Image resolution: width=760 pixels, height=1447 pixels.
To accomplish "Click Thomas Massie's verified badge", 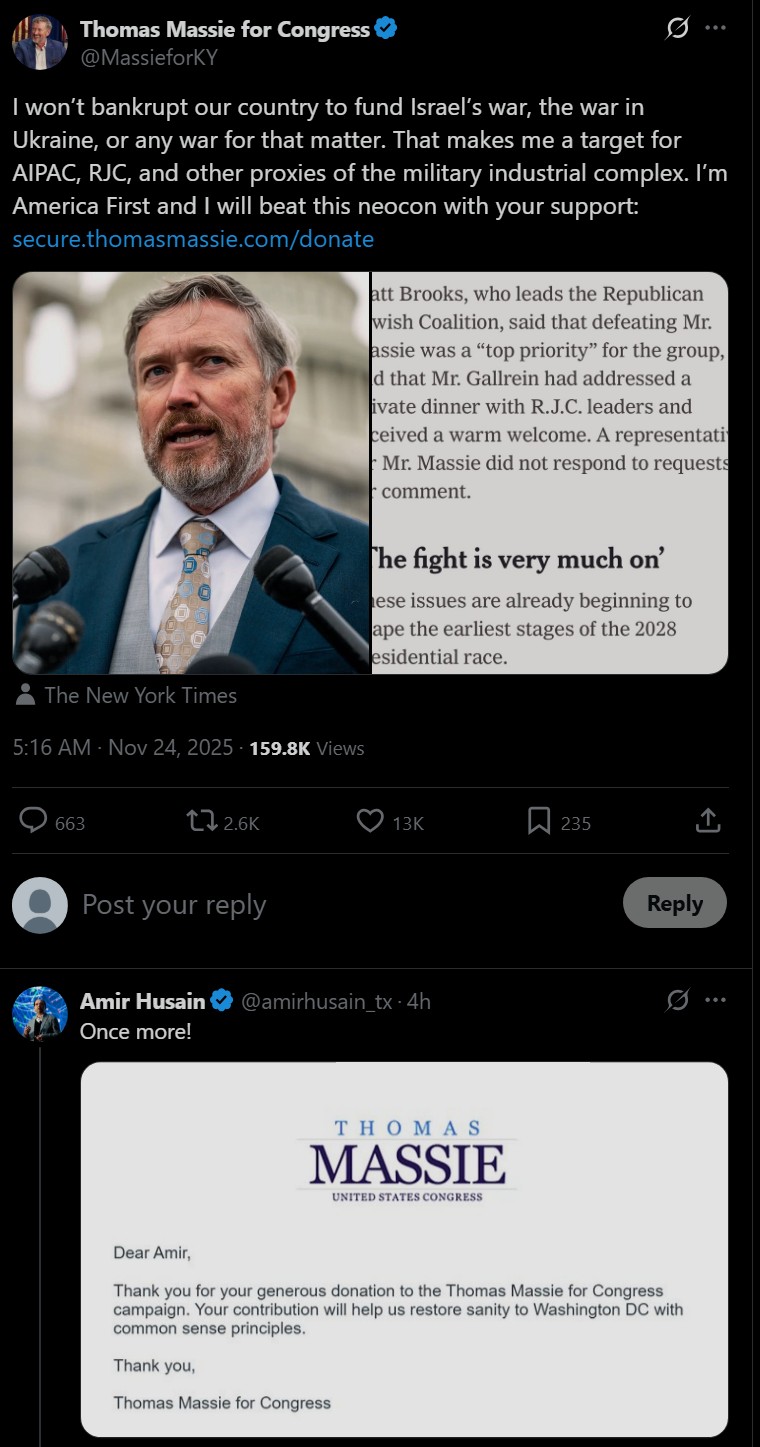I will point(386,29).
